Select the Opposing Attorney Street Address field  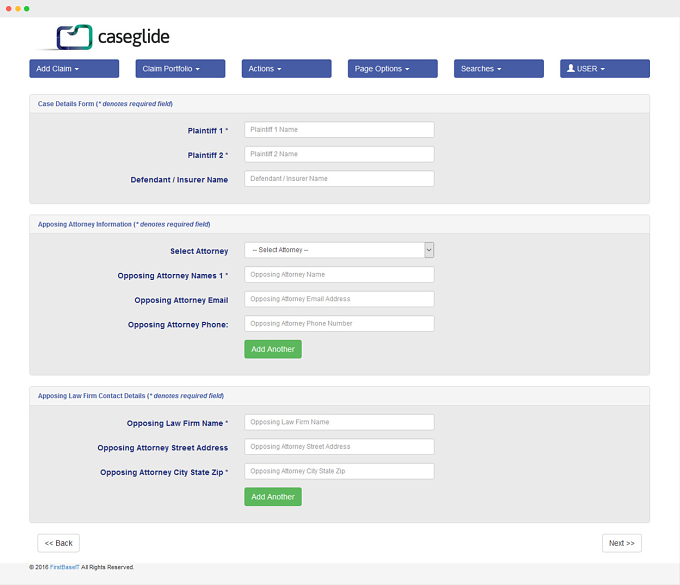click(x=339, y=447)
